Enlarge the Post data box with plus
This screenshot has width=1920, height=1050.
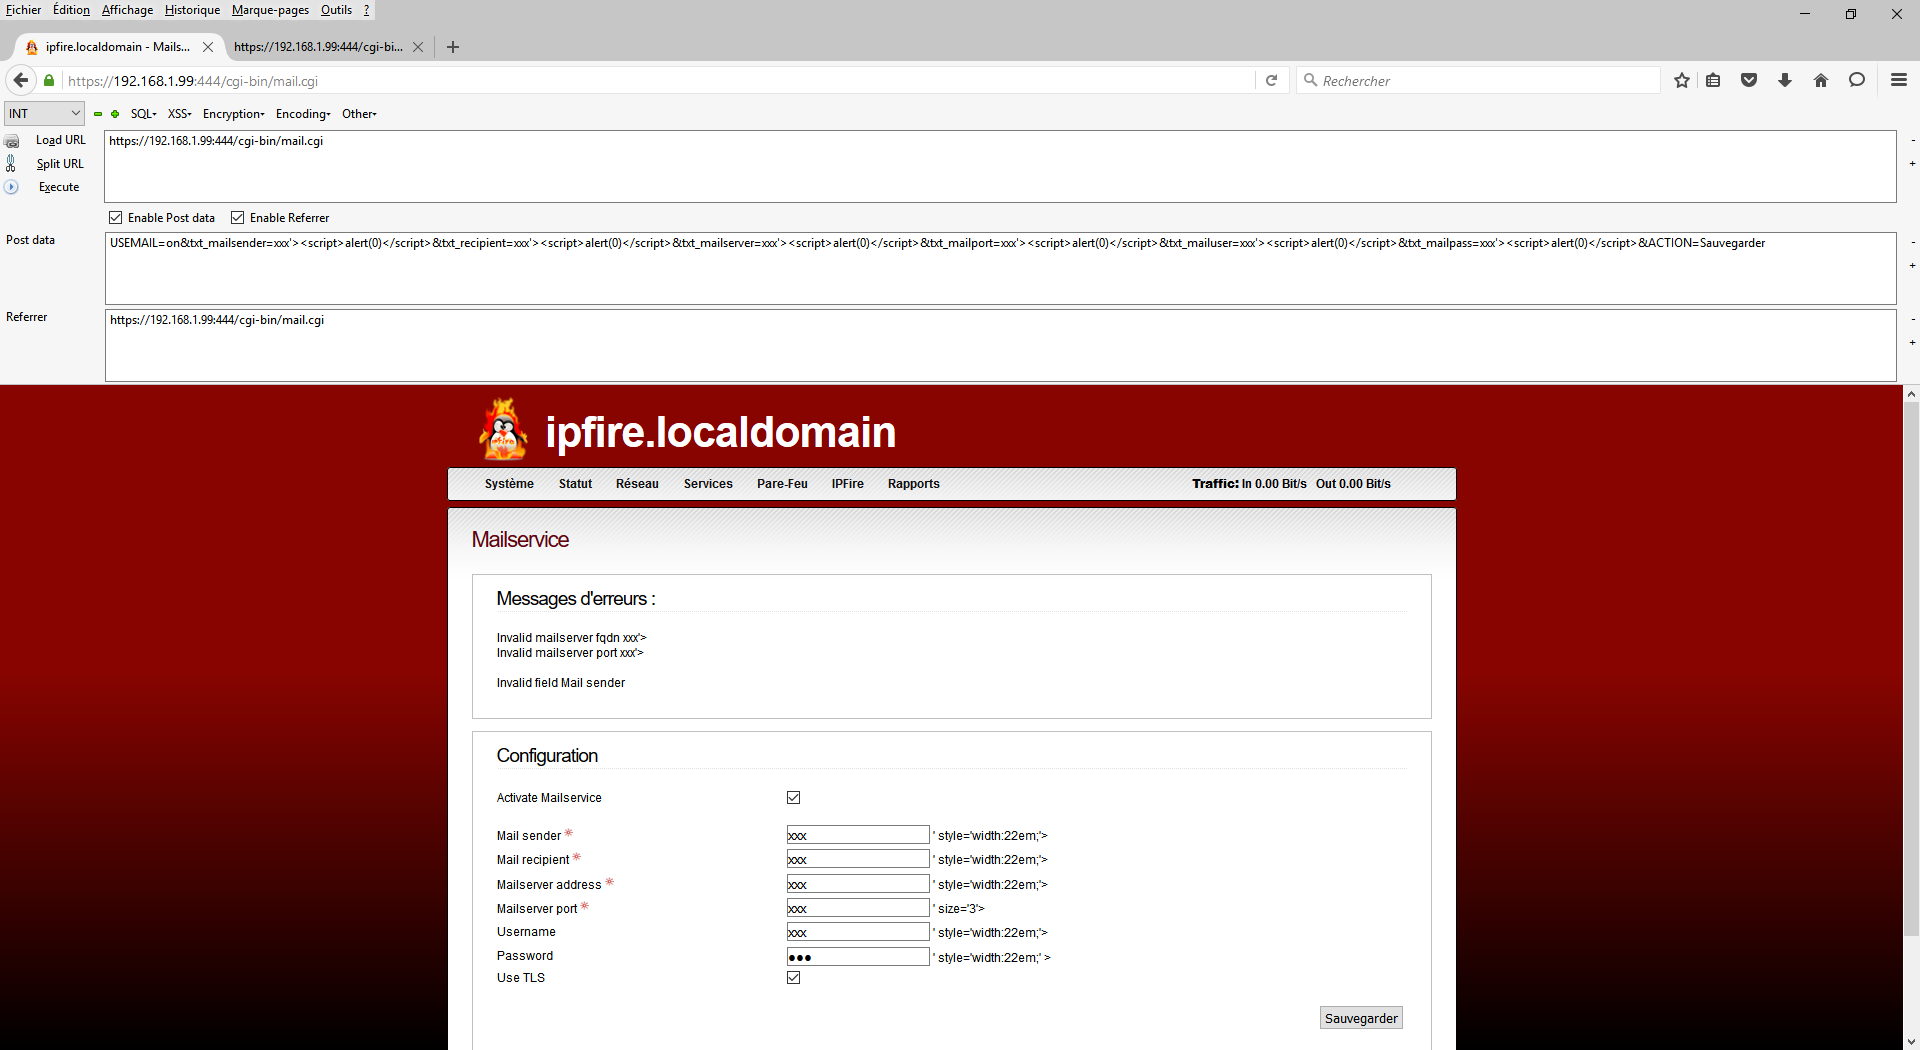(1913, 266)
